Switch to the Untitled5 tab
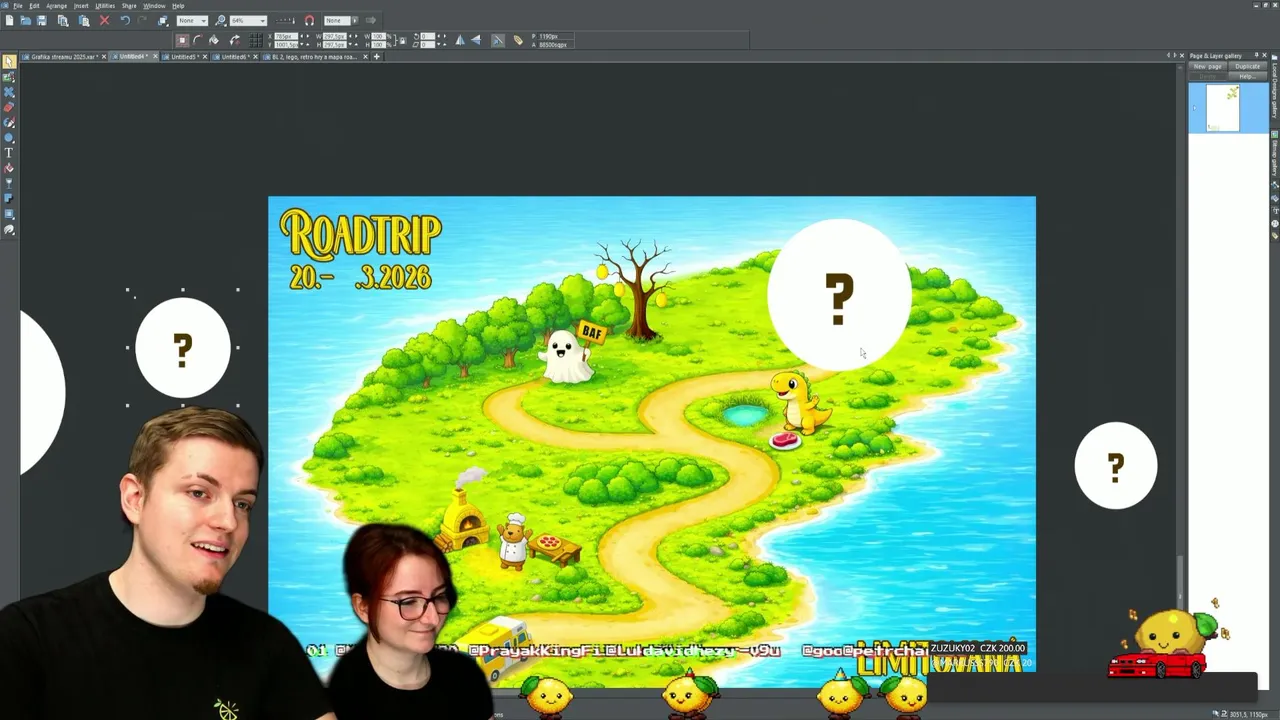The image size is (1280, 720). [x=183, y=57]
